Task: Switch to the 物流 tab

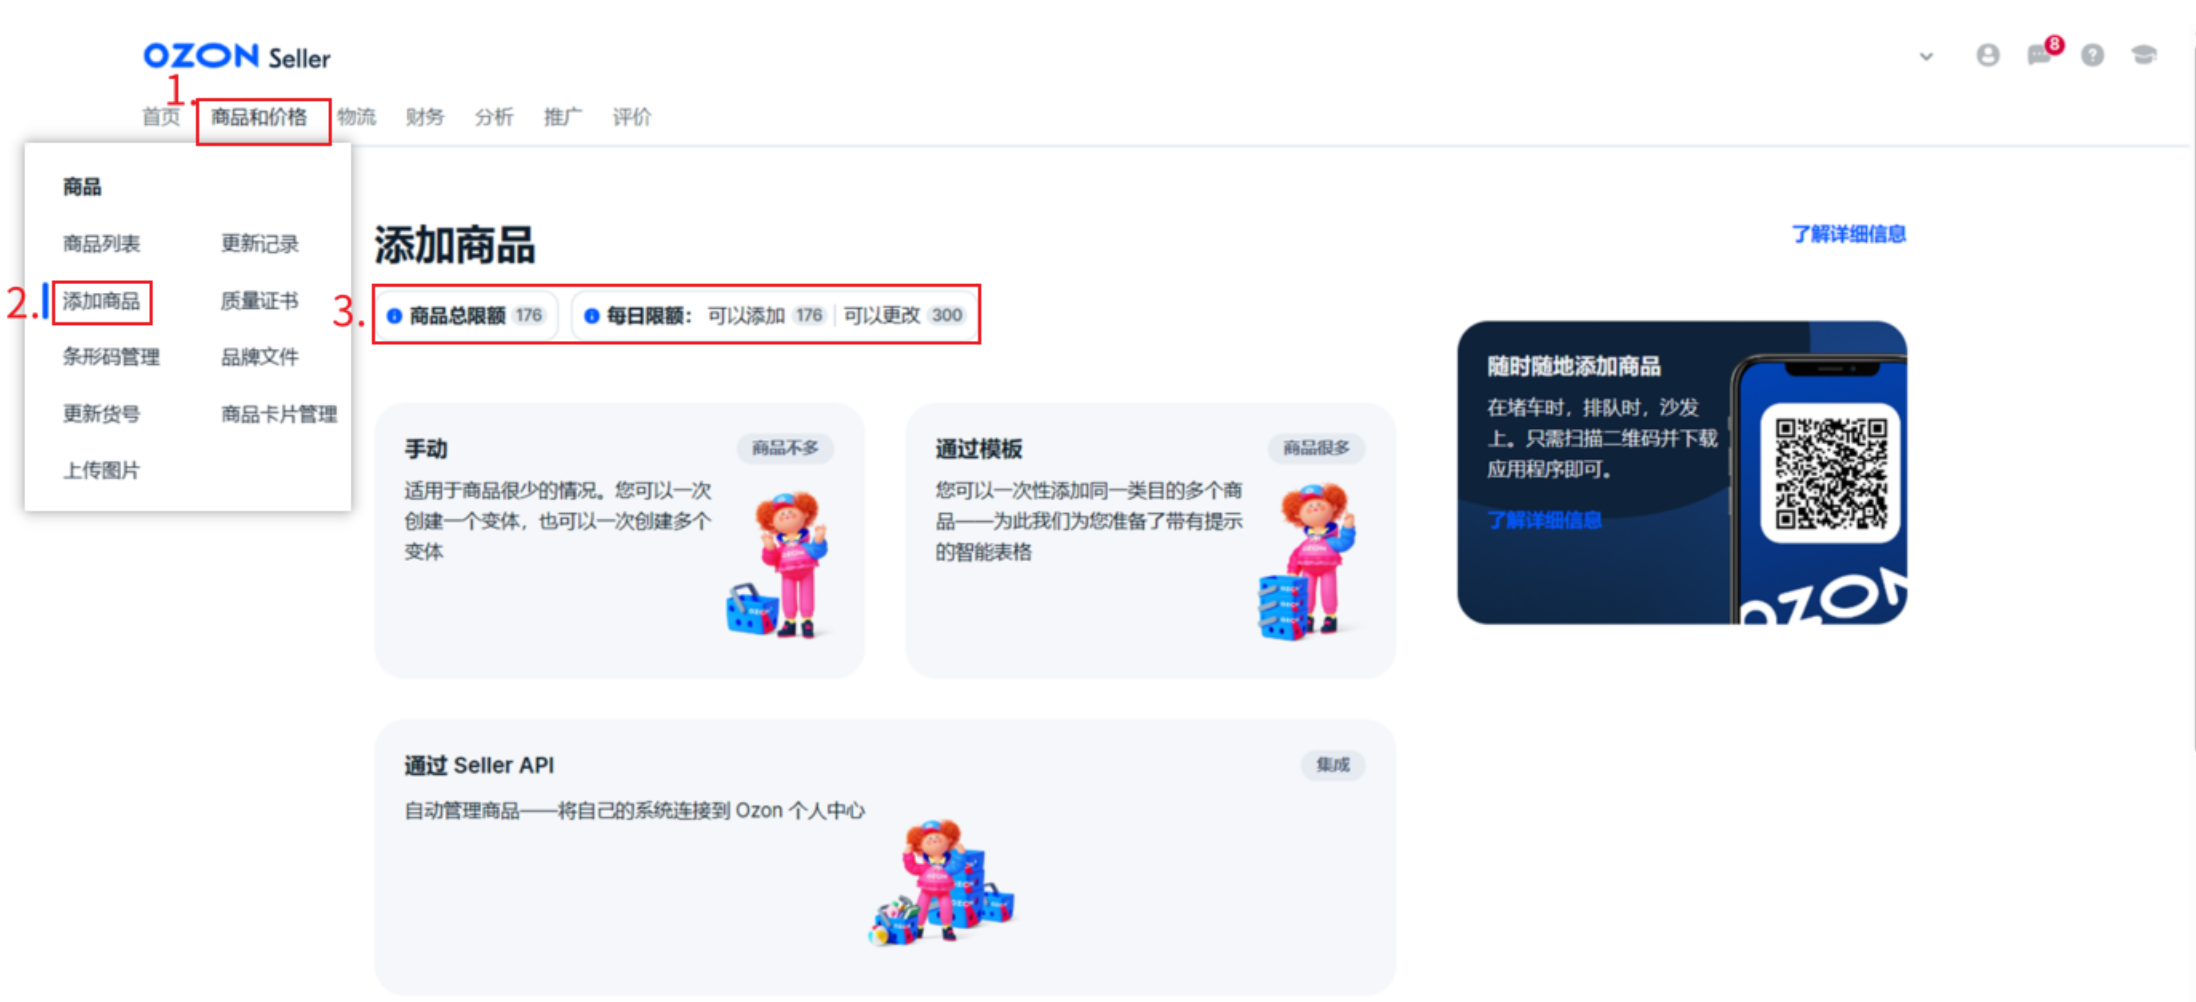Action: [357, 117]
